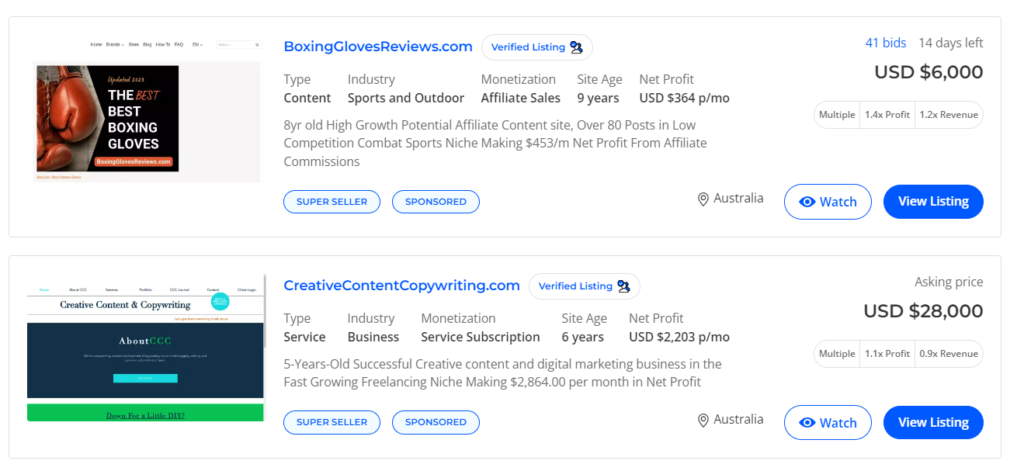Click the 1.4x Profit multiple chip

(887, 115)
